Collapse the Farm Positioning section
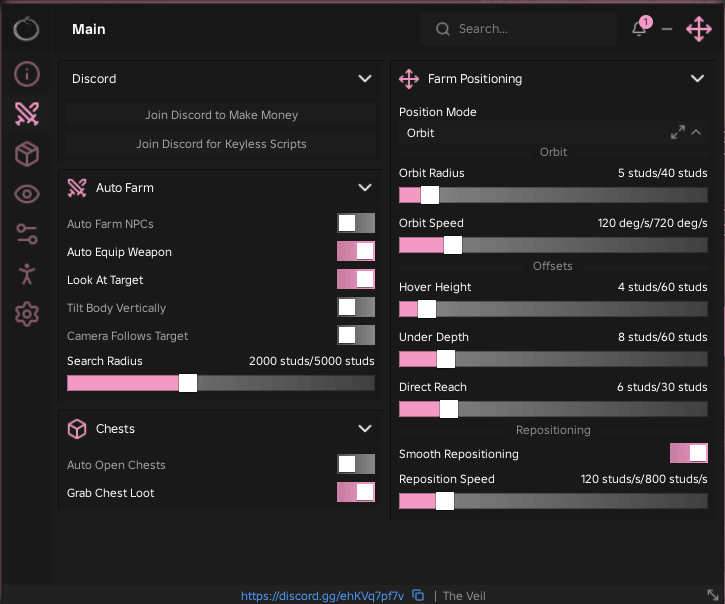This screenshot has width=725, height=604. pos(697,79)
